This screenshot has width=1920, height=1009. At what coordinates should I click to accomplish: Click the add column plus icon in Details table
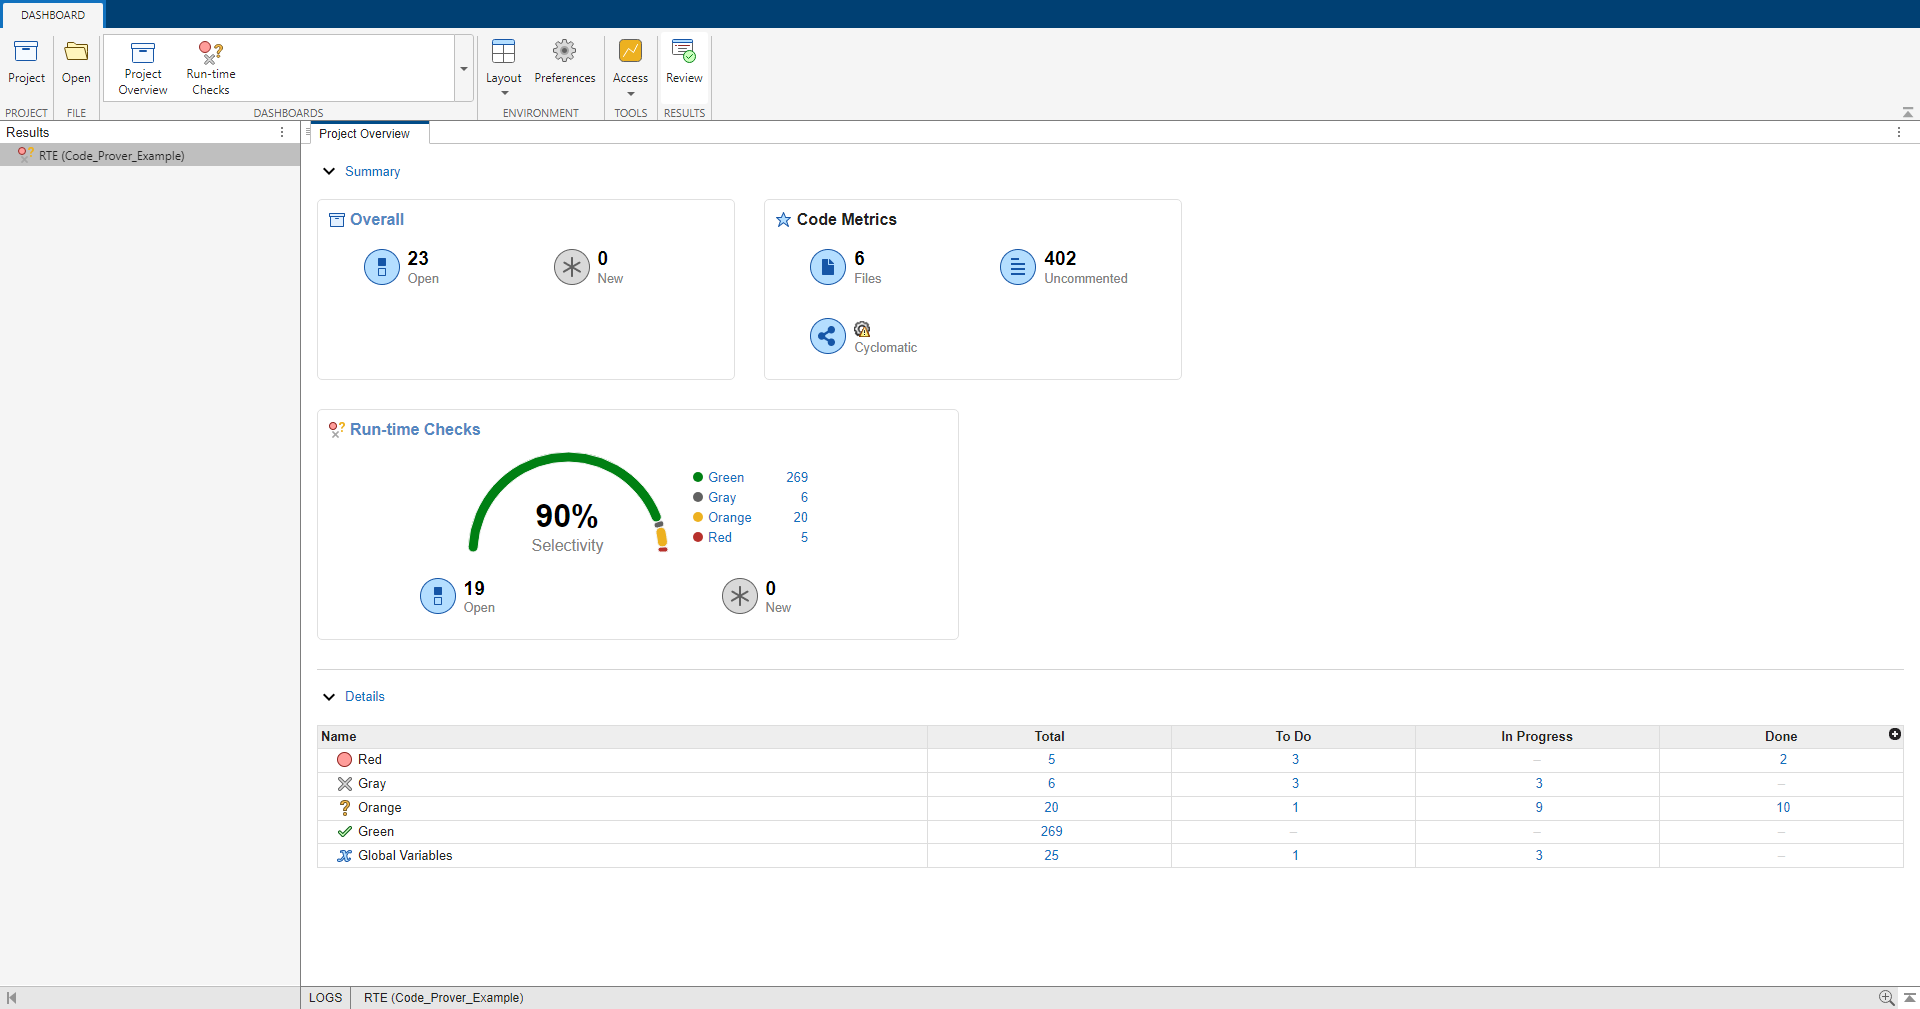(1895, 734)
